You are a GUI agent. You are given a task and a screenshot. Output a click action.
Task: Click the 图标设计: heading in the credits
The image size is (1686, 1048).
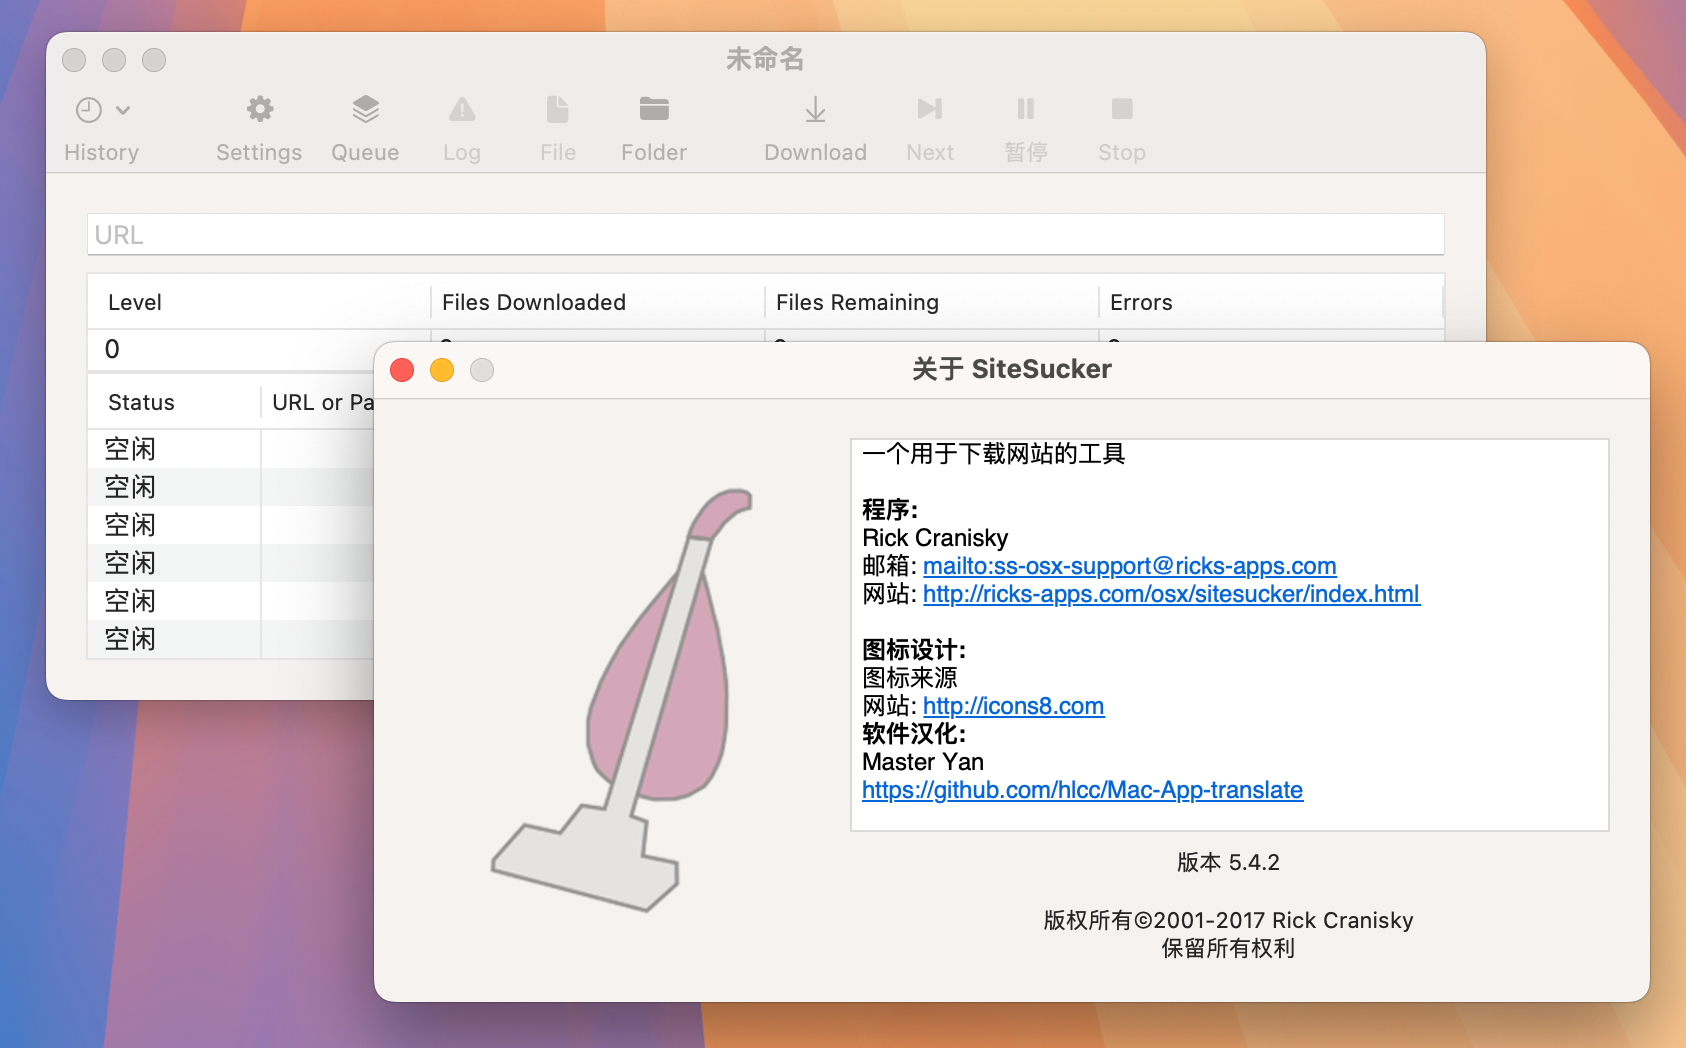[x=914, y=650]
